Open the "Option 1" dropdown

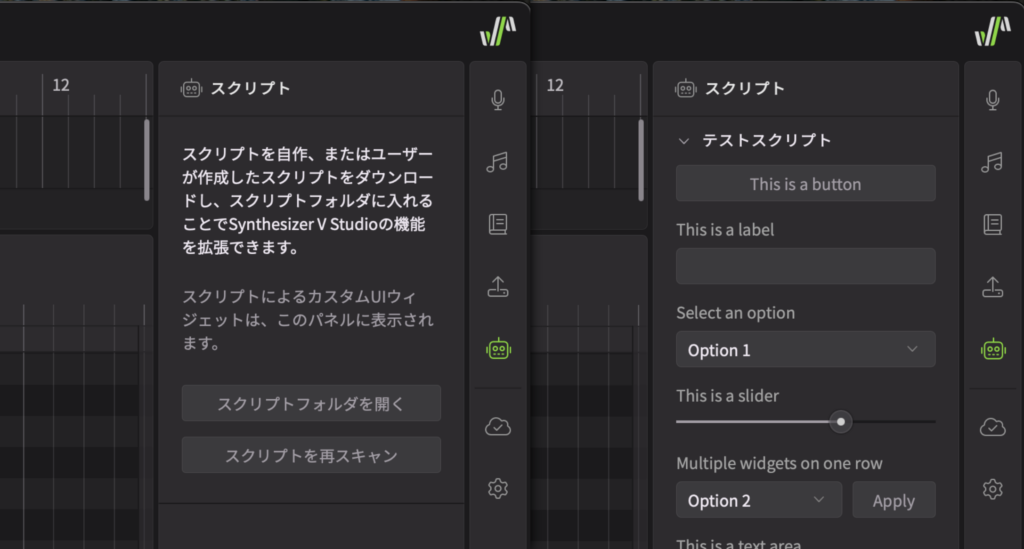805,350
